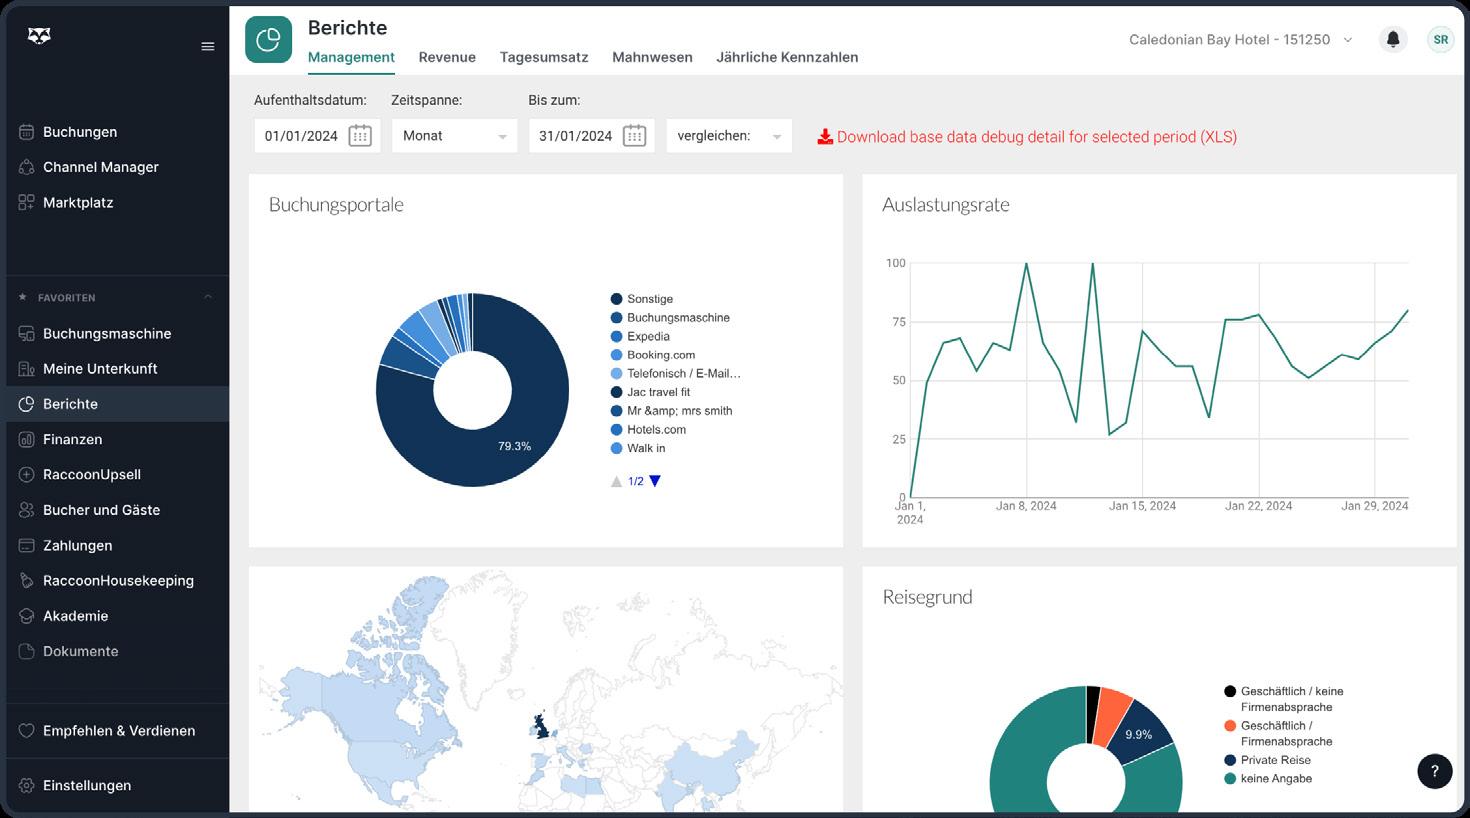Screen dimensions: 1470x818
Task: Click the Berichte pie chart logo icon
Action: pos(268,40)
